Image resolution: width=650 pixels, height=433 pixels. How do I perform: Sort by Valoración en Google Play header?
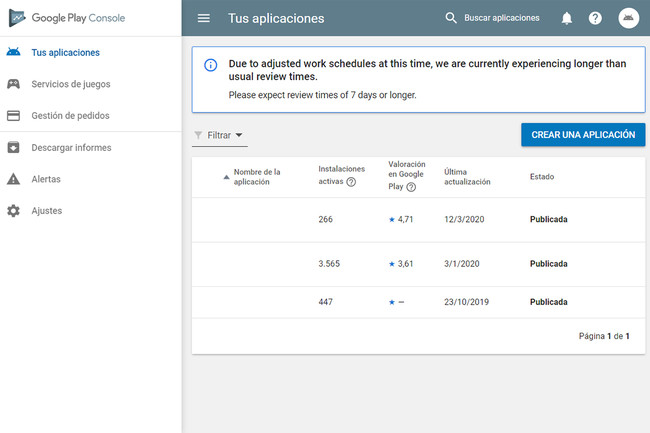pos(407,175)
